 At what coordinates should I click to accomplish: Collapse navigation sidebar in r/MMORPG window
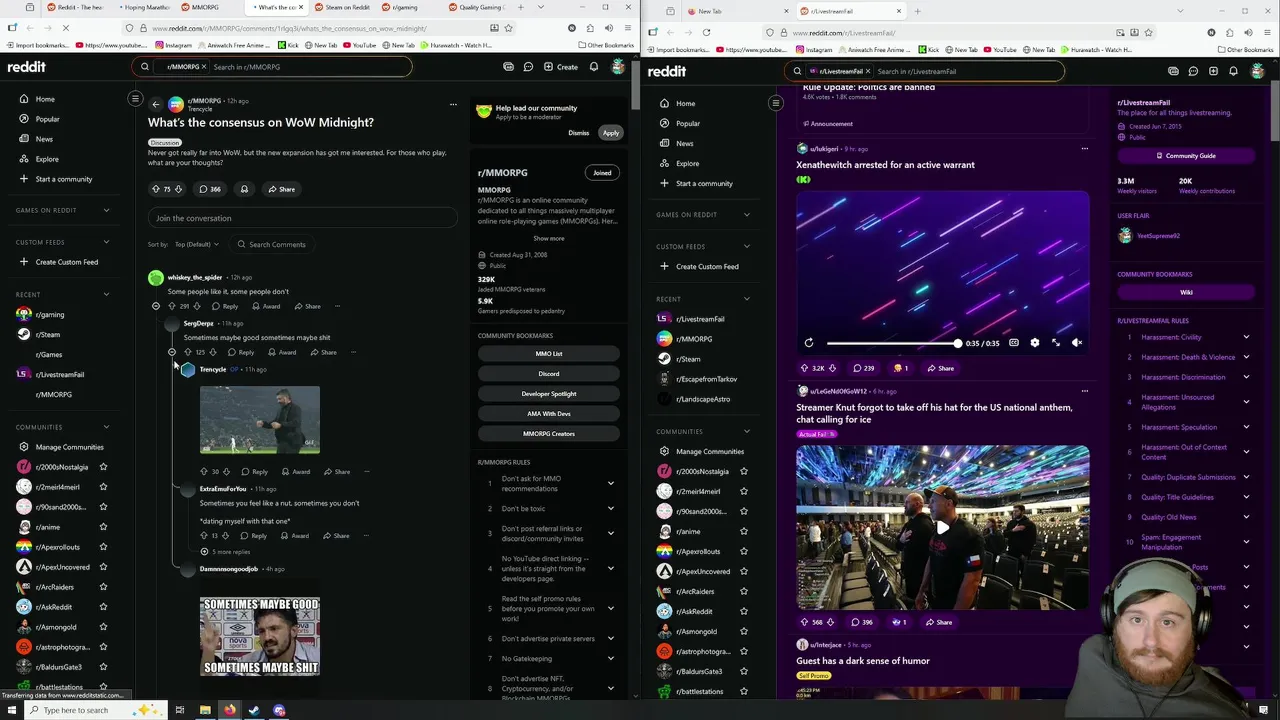coord(135,98)
